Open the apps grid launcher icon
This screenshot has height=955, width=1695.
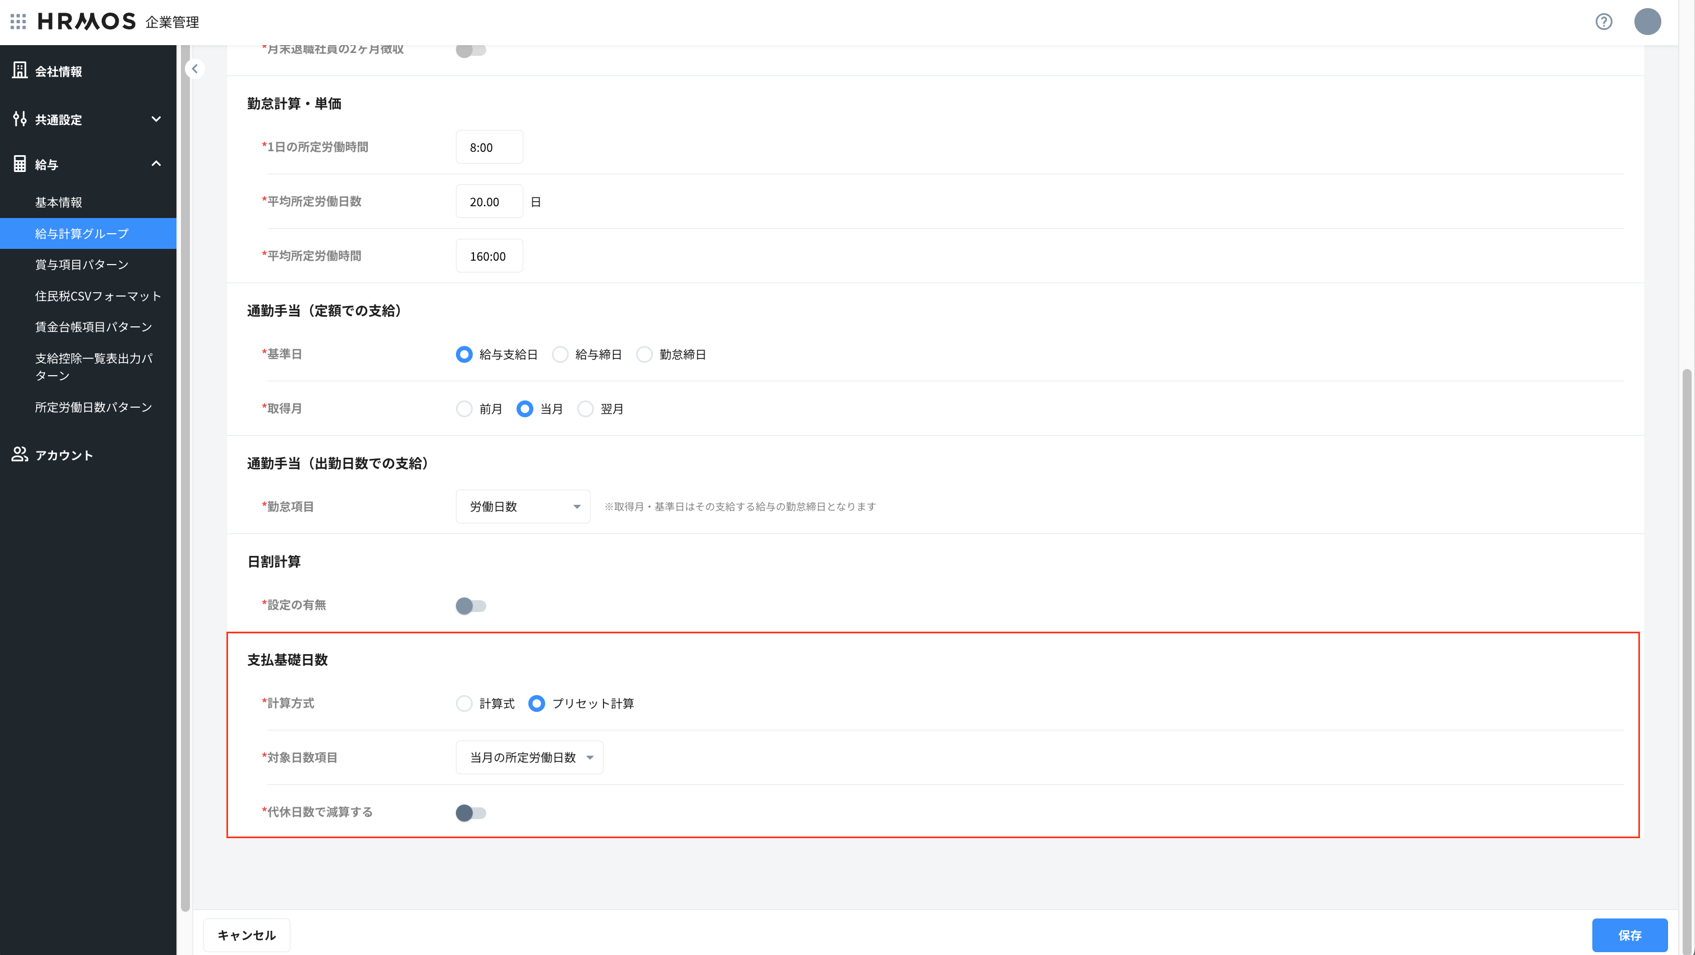18,21
